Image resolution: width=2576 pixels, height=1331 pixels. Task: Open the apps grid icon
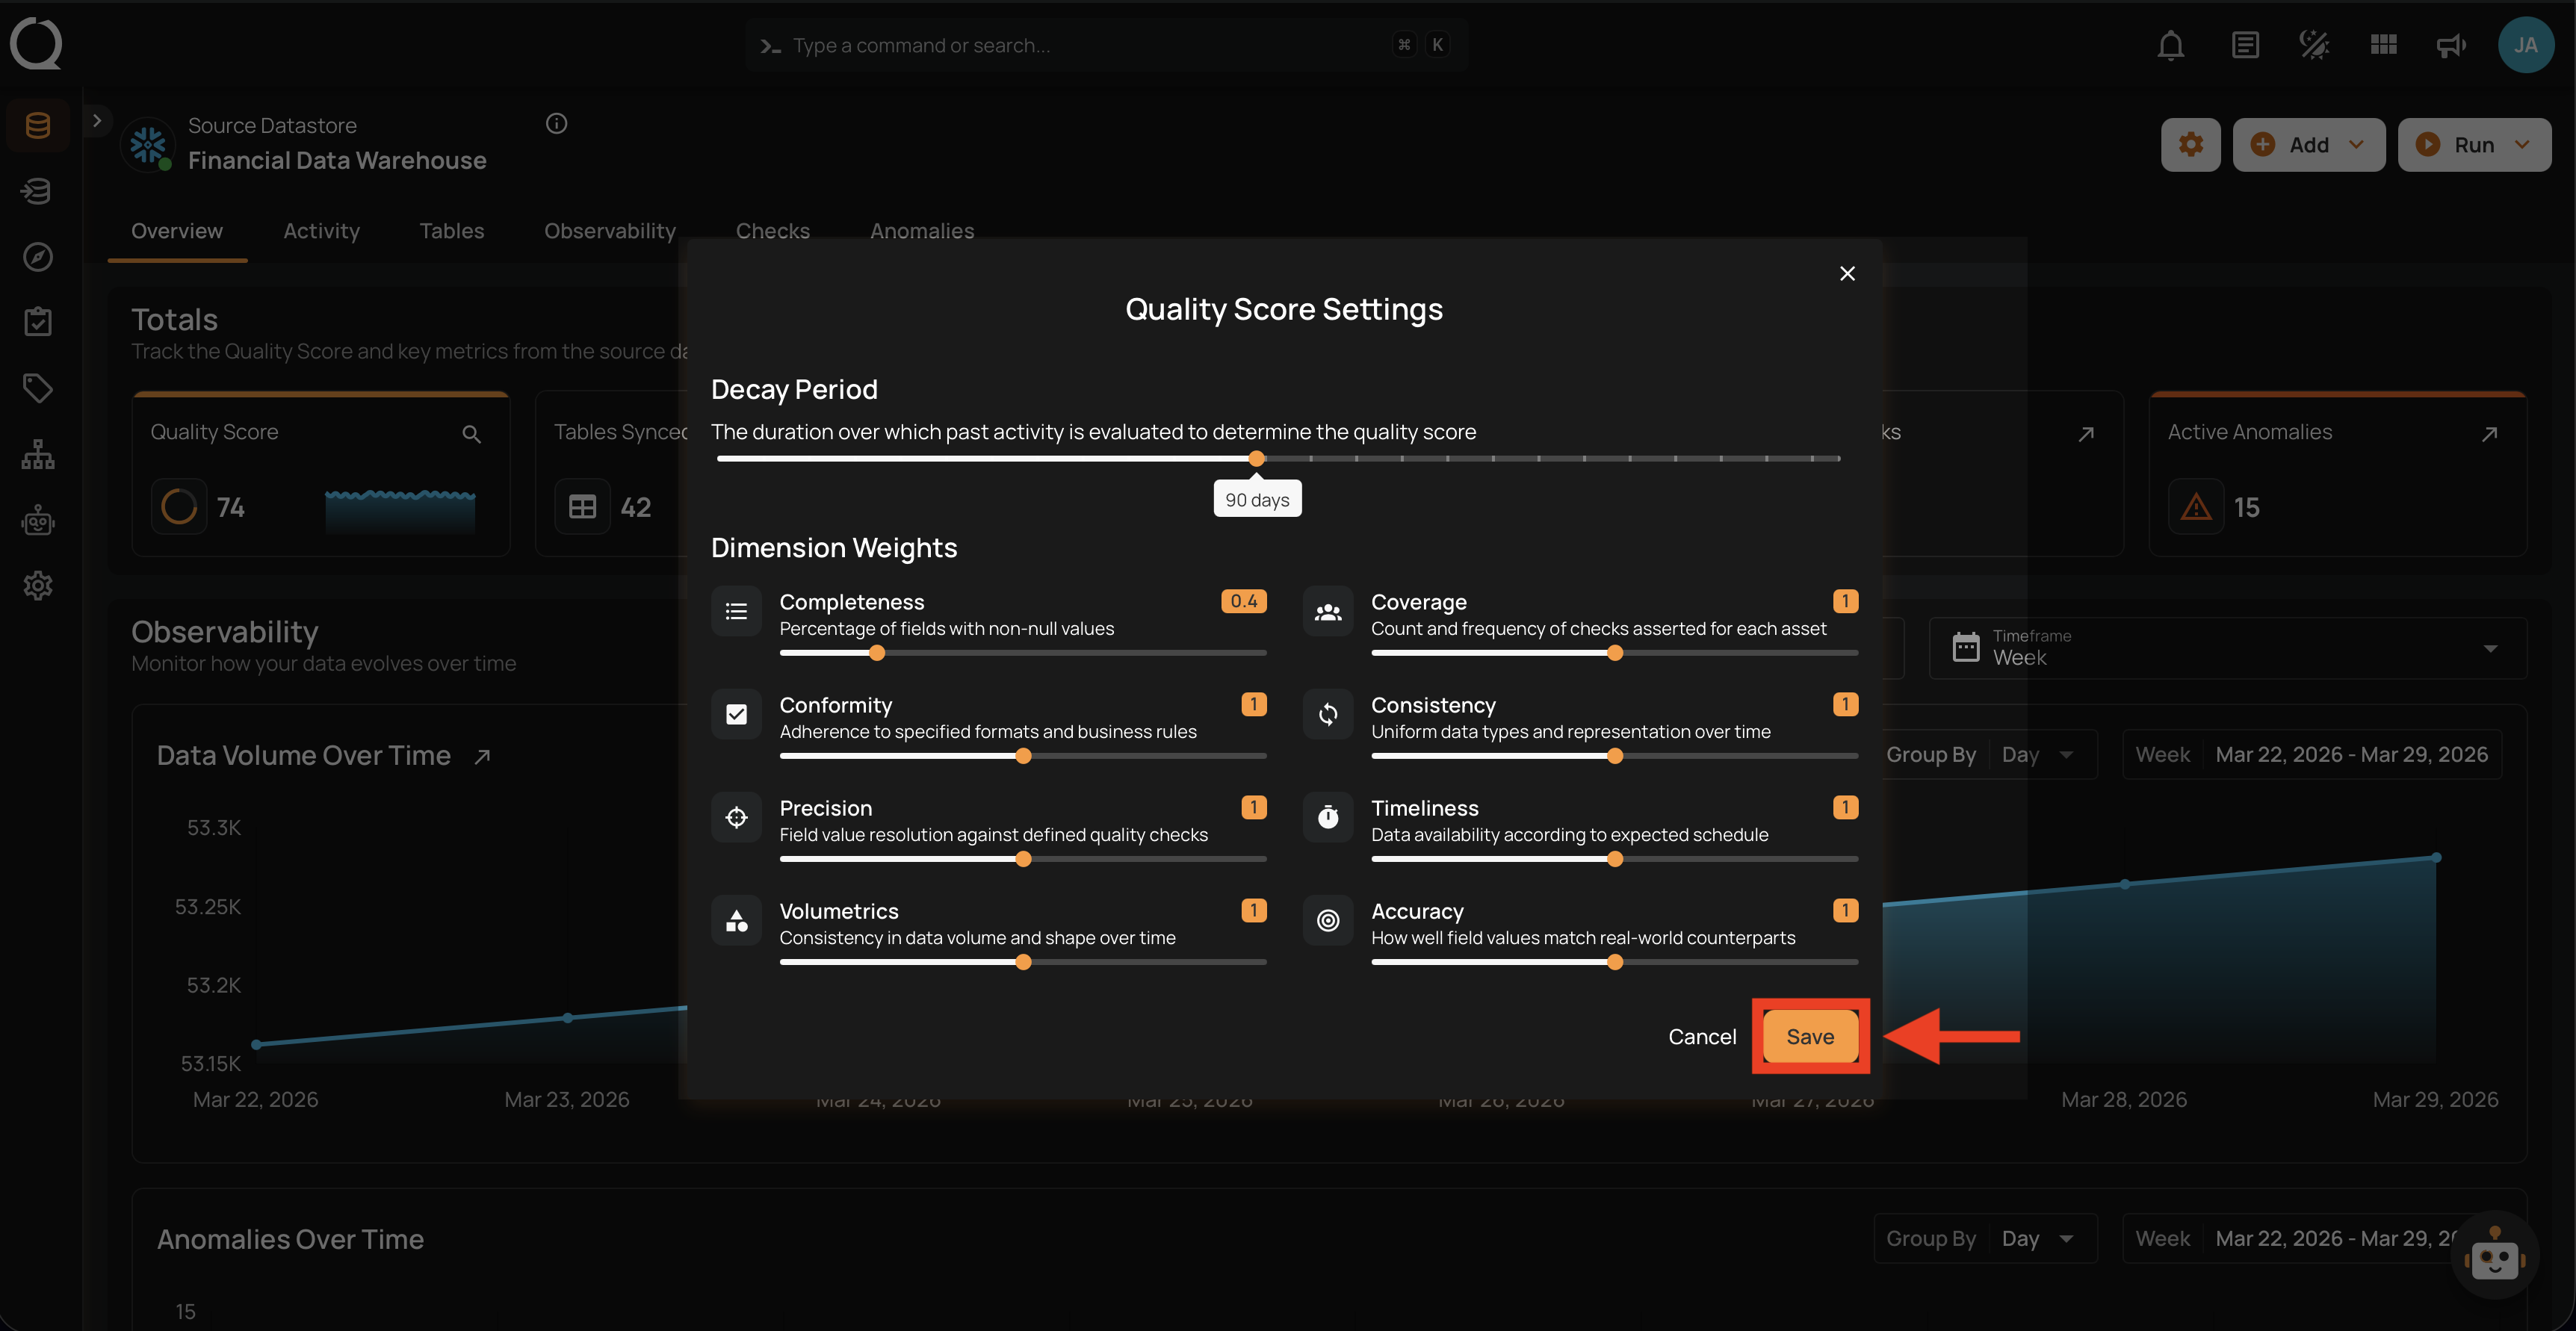[2383, 45]
